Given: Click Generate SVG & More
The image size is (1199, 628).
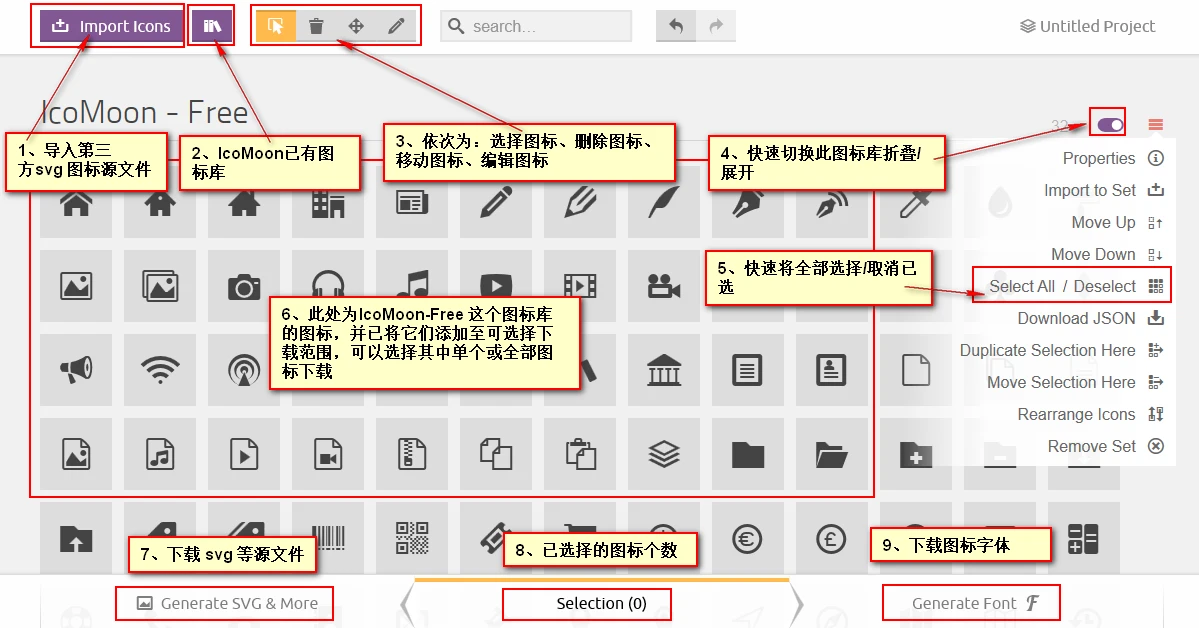Looking at the screenshot, I should click(226, 604).
